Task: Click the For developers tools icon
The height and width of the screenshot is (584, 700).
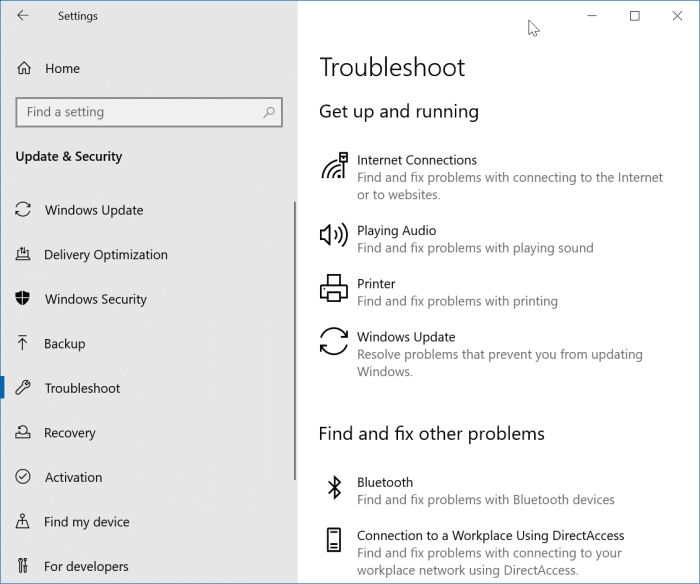Action: (x=23, y=566)
